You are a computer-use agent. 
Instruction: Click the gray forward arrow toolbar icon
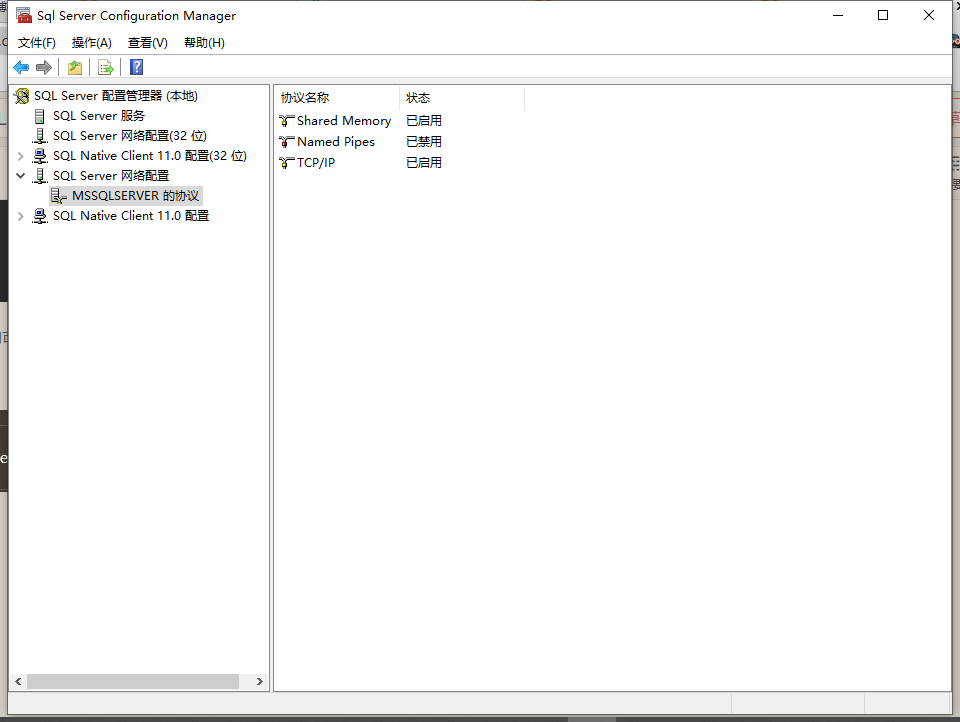(x=43, y=67)
